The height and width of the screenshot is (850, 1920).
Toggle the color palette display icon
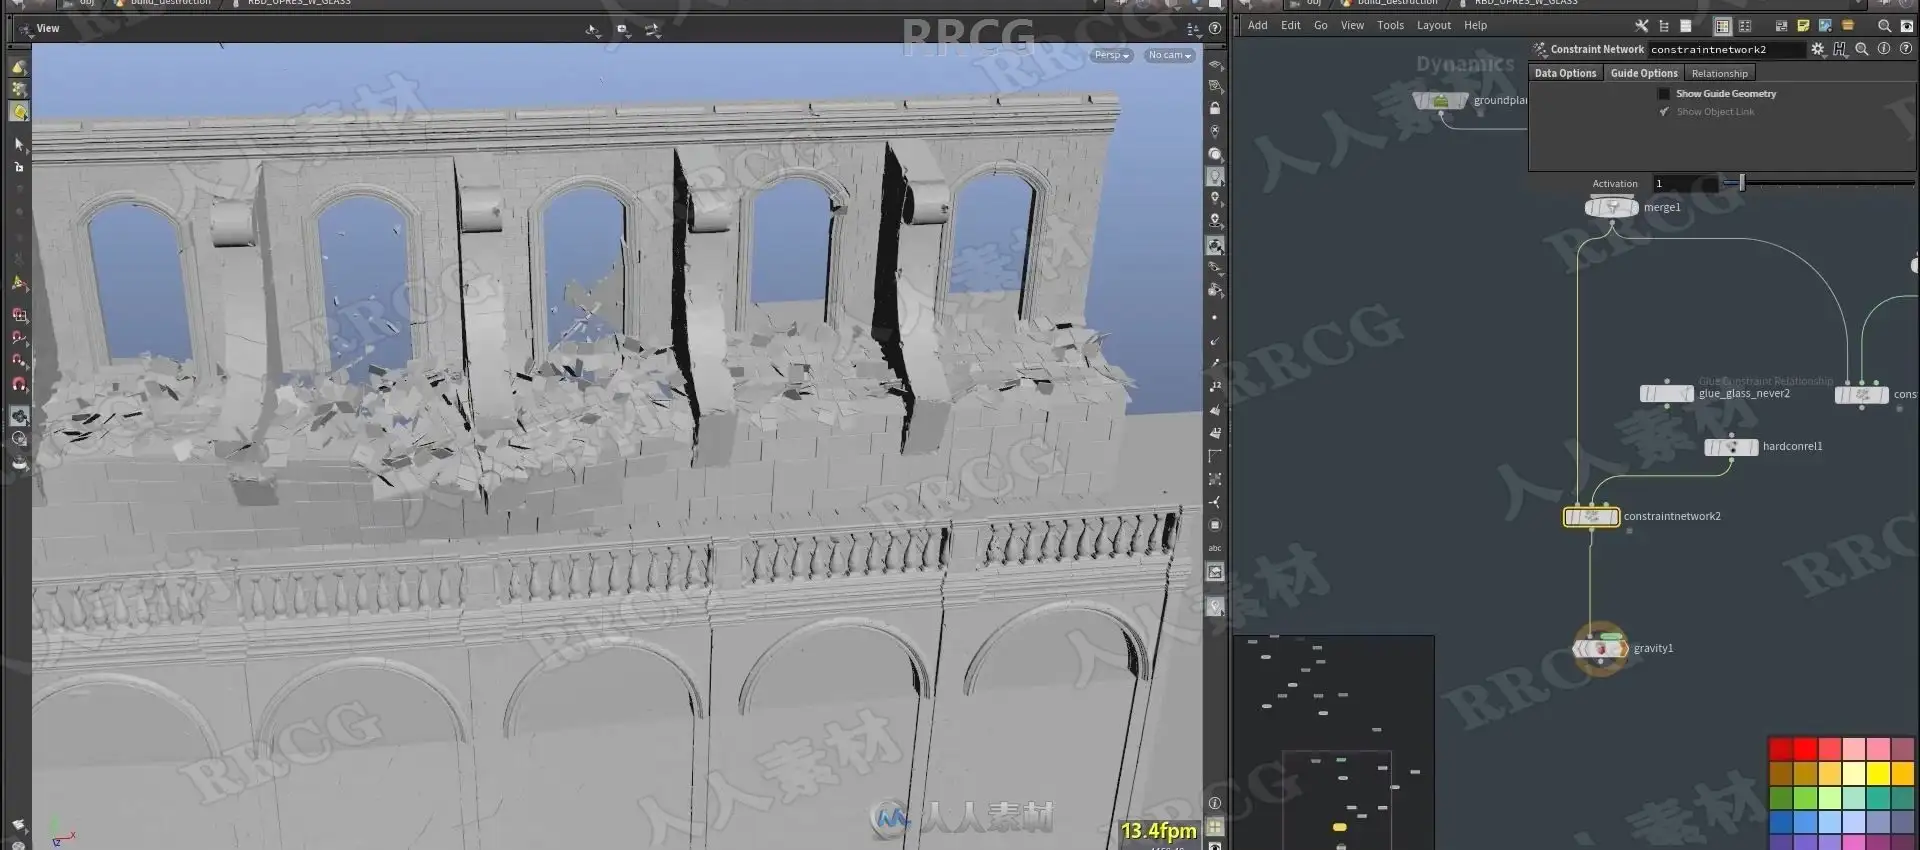[1723, 26]
